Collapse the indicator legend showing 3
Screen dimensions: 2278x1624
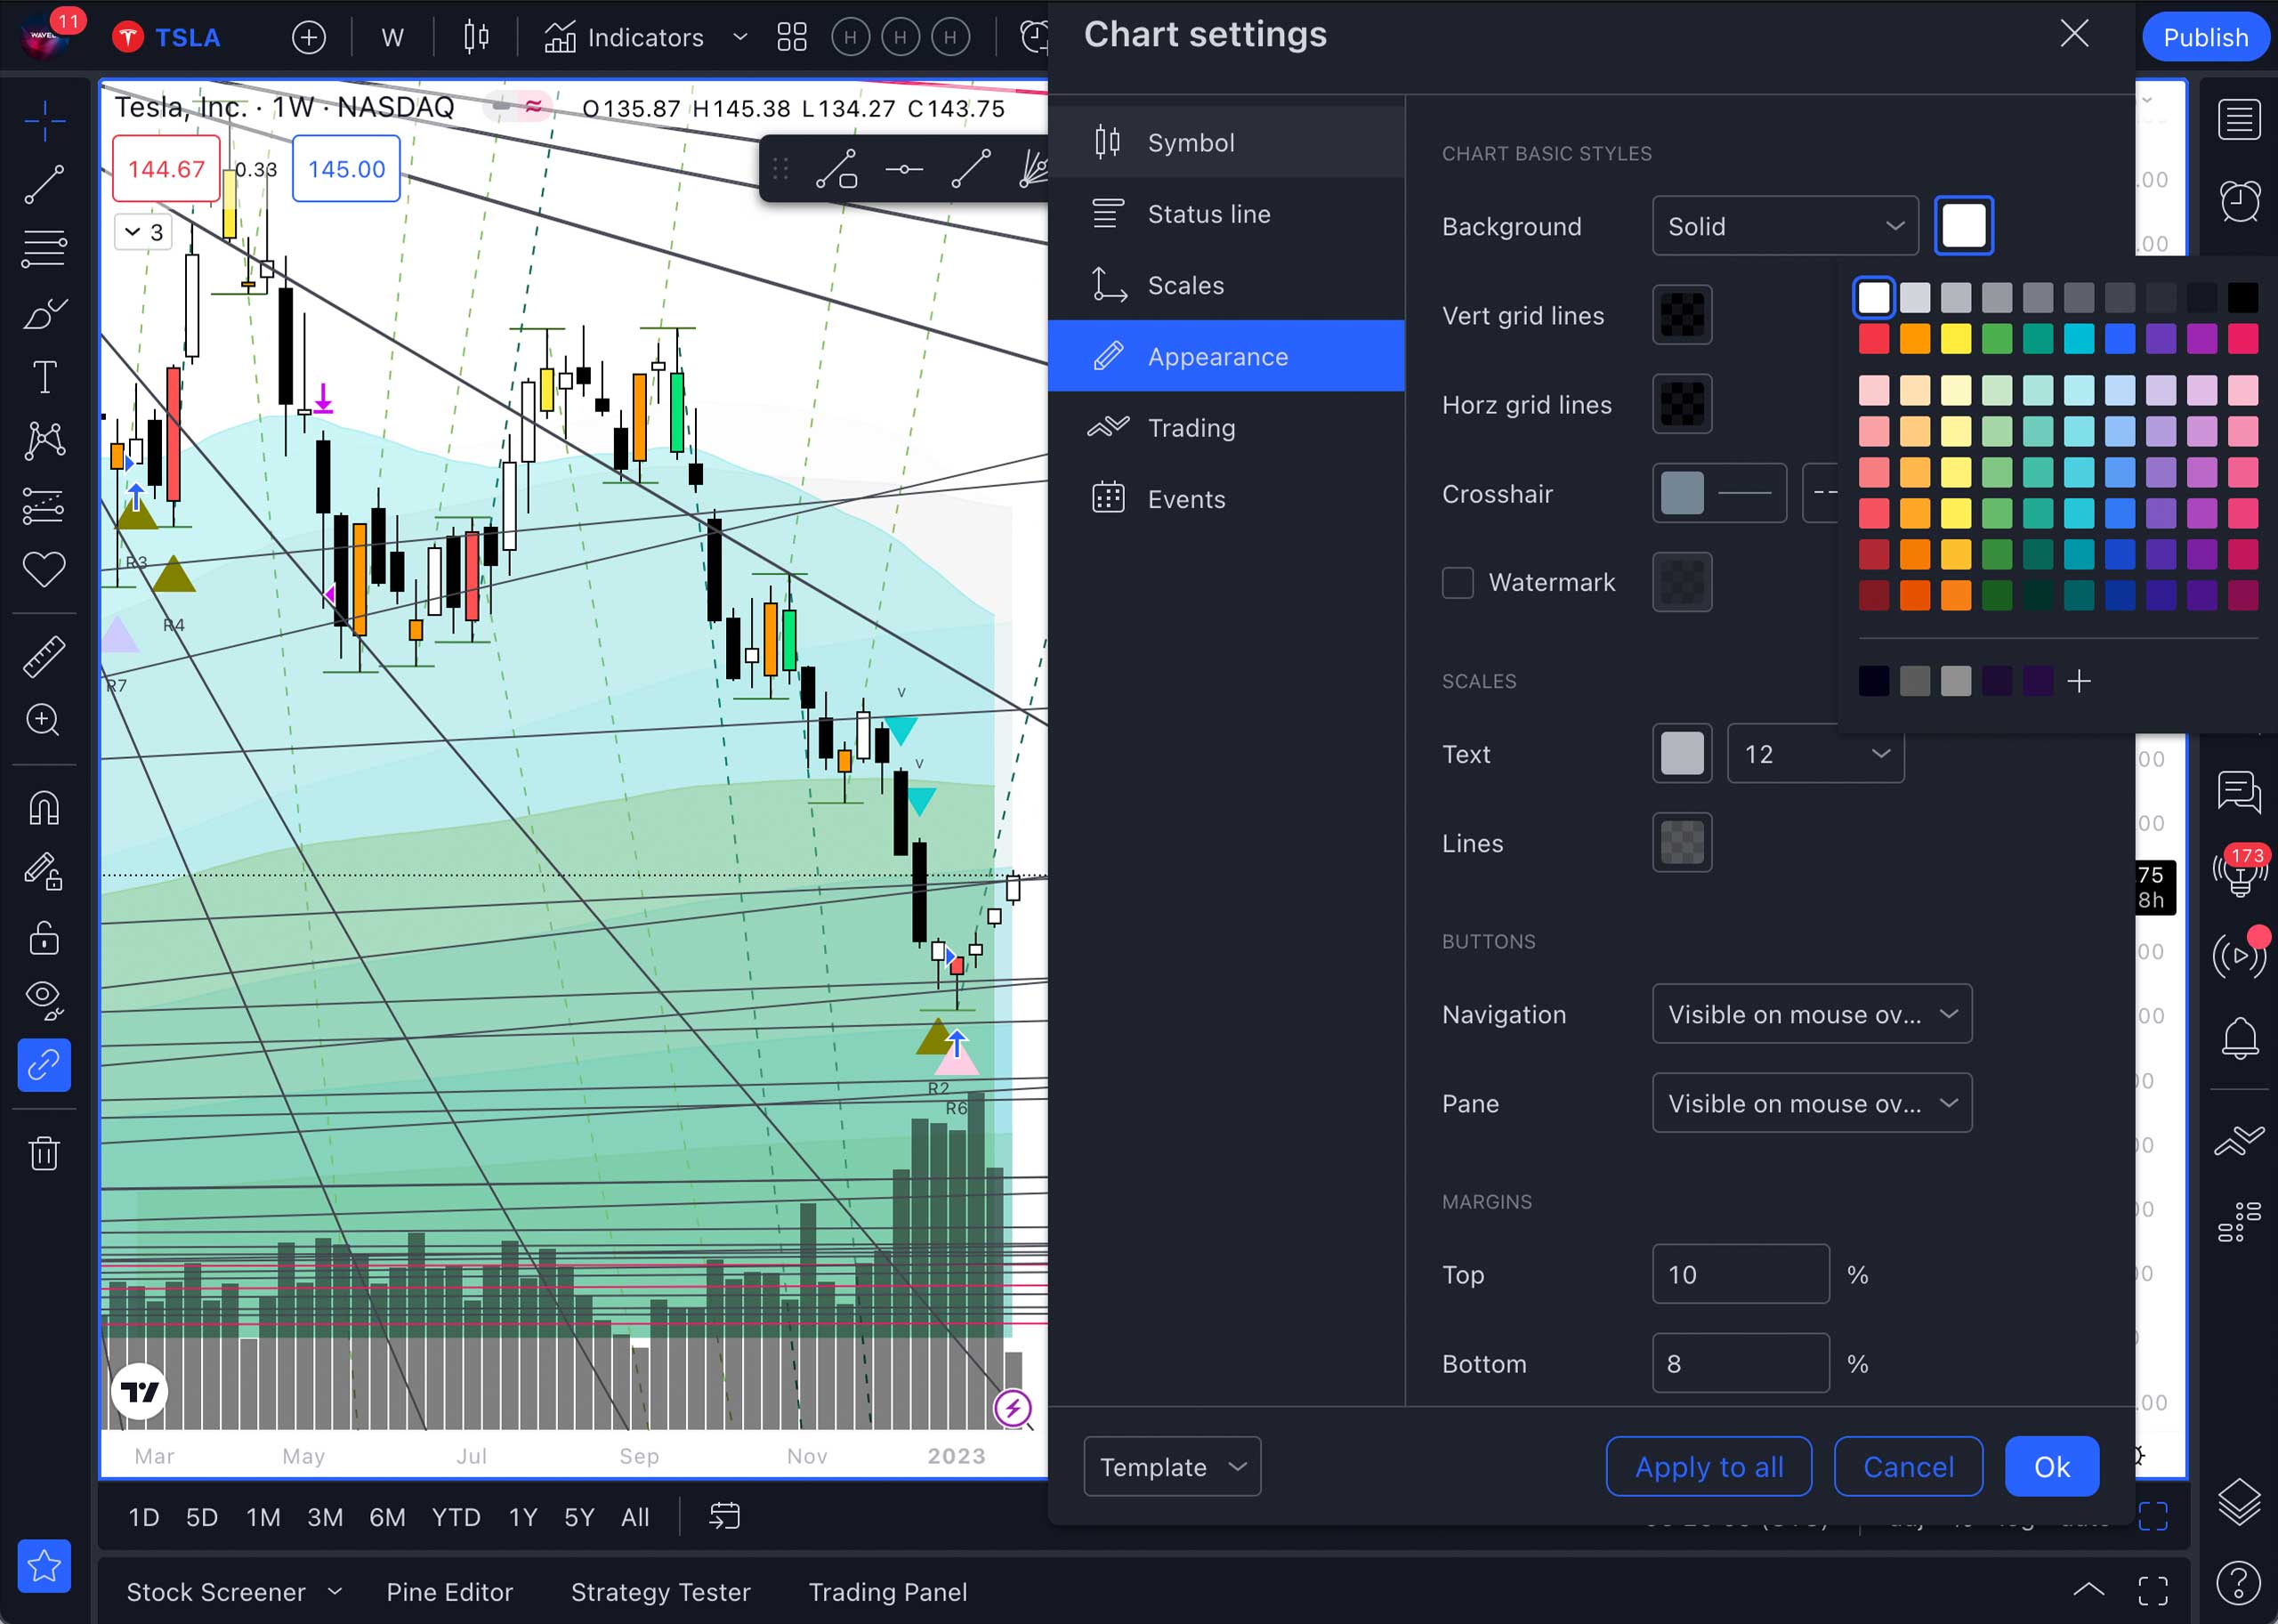pyautogui.click(x=144, y=232)
